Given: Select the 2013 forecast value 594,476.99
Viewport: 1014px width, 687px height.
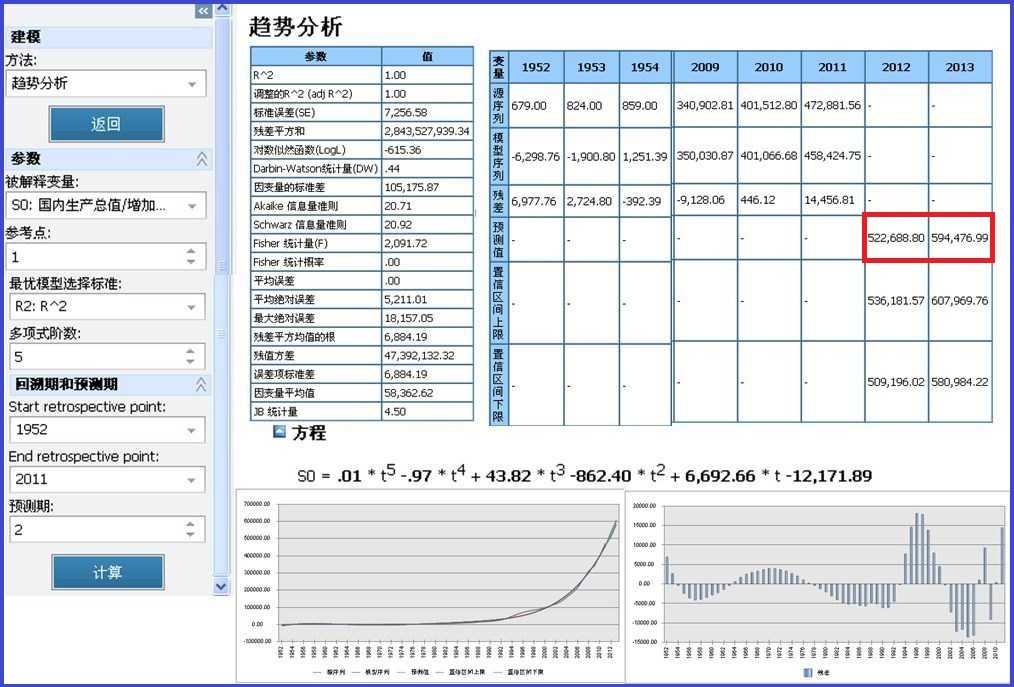Looking at the screenshot, I should pyautogui.click(x=960, y=238).
